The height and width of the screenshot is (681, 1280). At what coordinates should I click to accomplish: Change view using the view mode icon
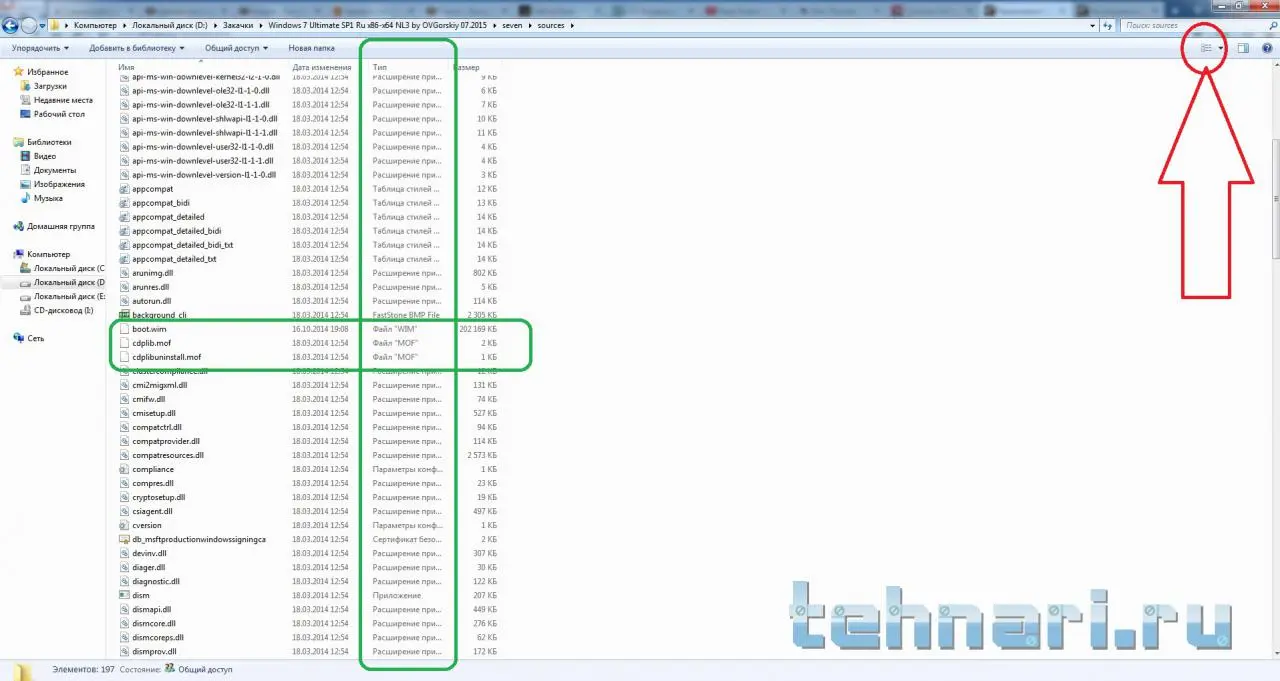click(x=1206, y=48)
